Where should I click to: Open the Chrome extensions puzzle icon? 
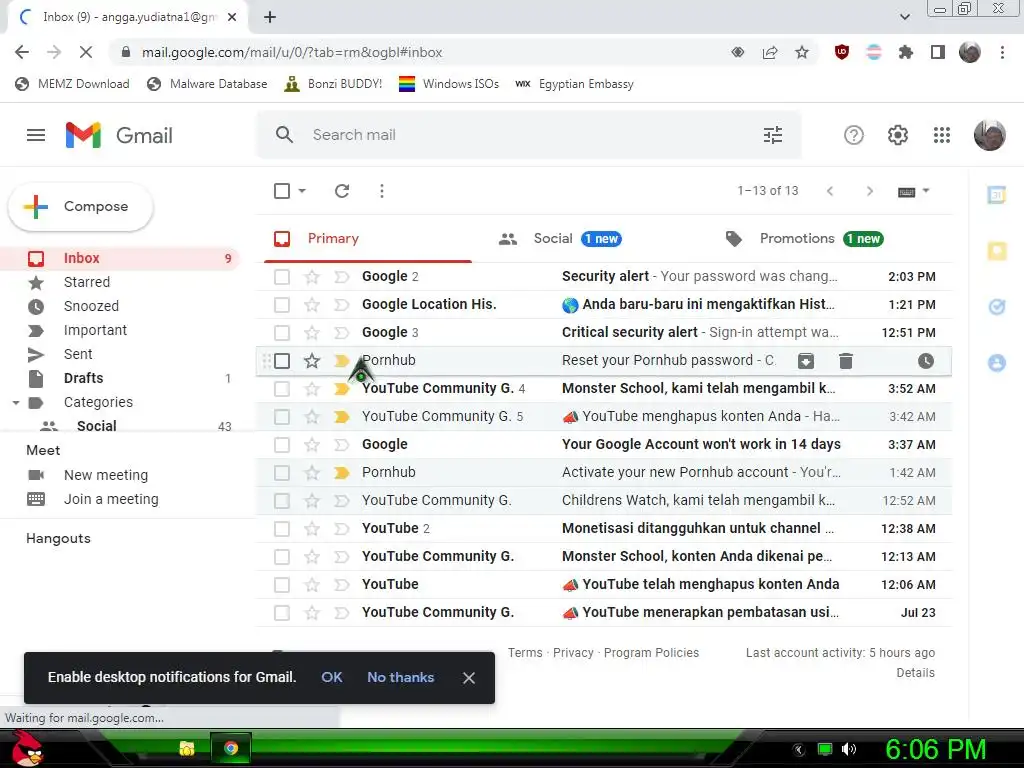click(905, 52)
